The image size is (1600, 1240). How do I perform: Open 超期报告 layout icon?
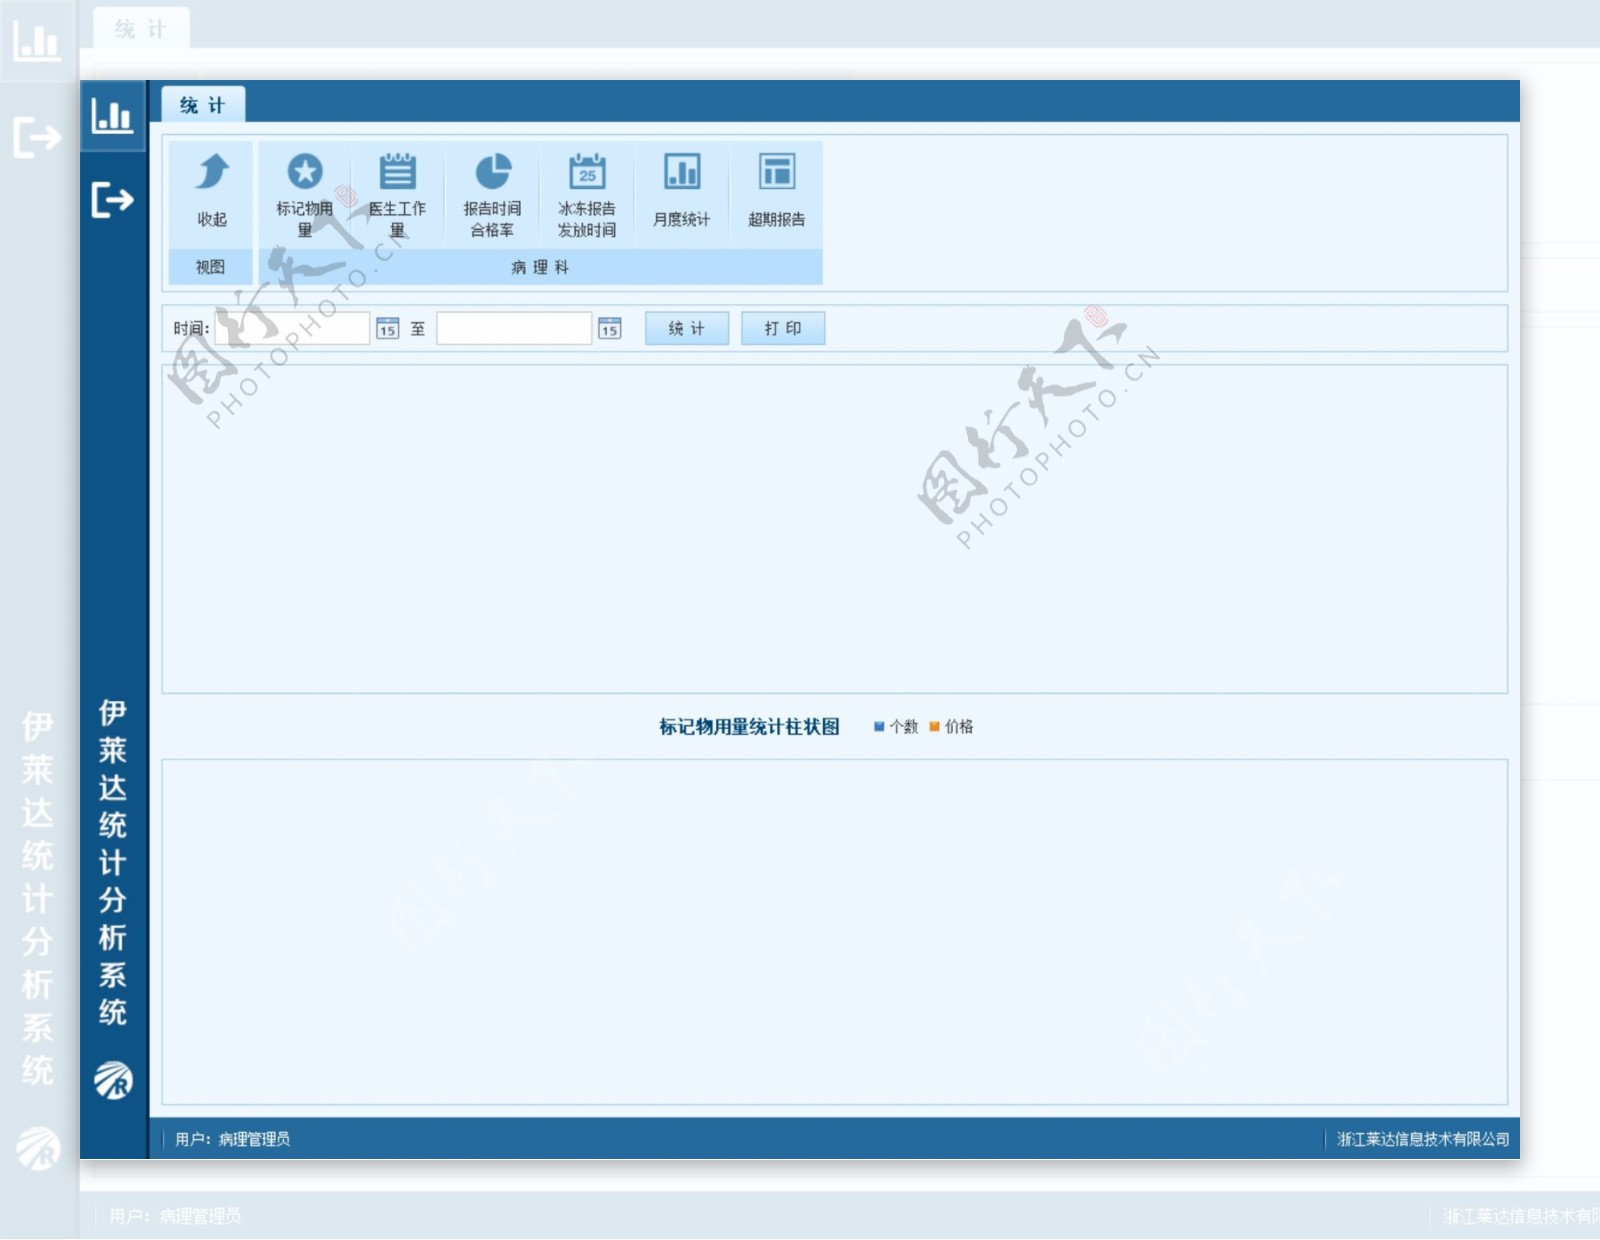777,172
